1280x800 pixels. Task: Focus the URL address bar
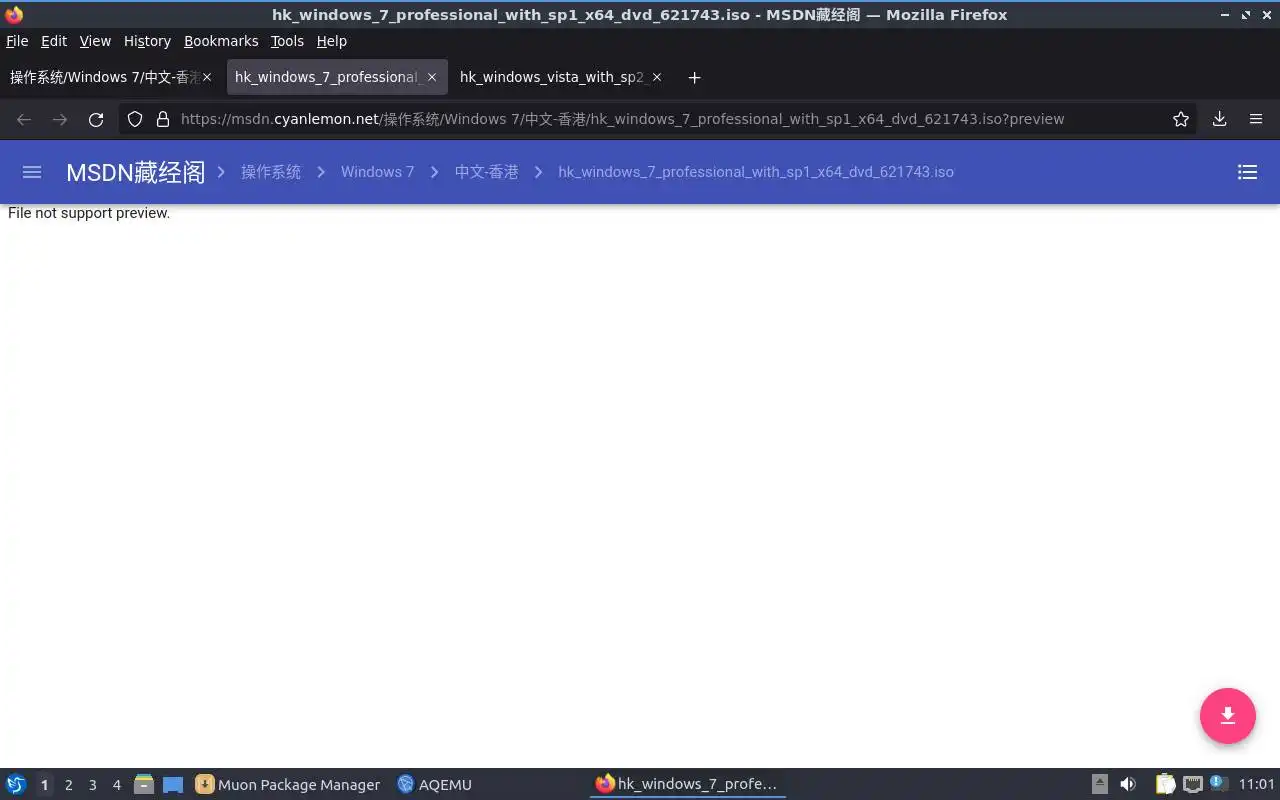tap(660, 119)
